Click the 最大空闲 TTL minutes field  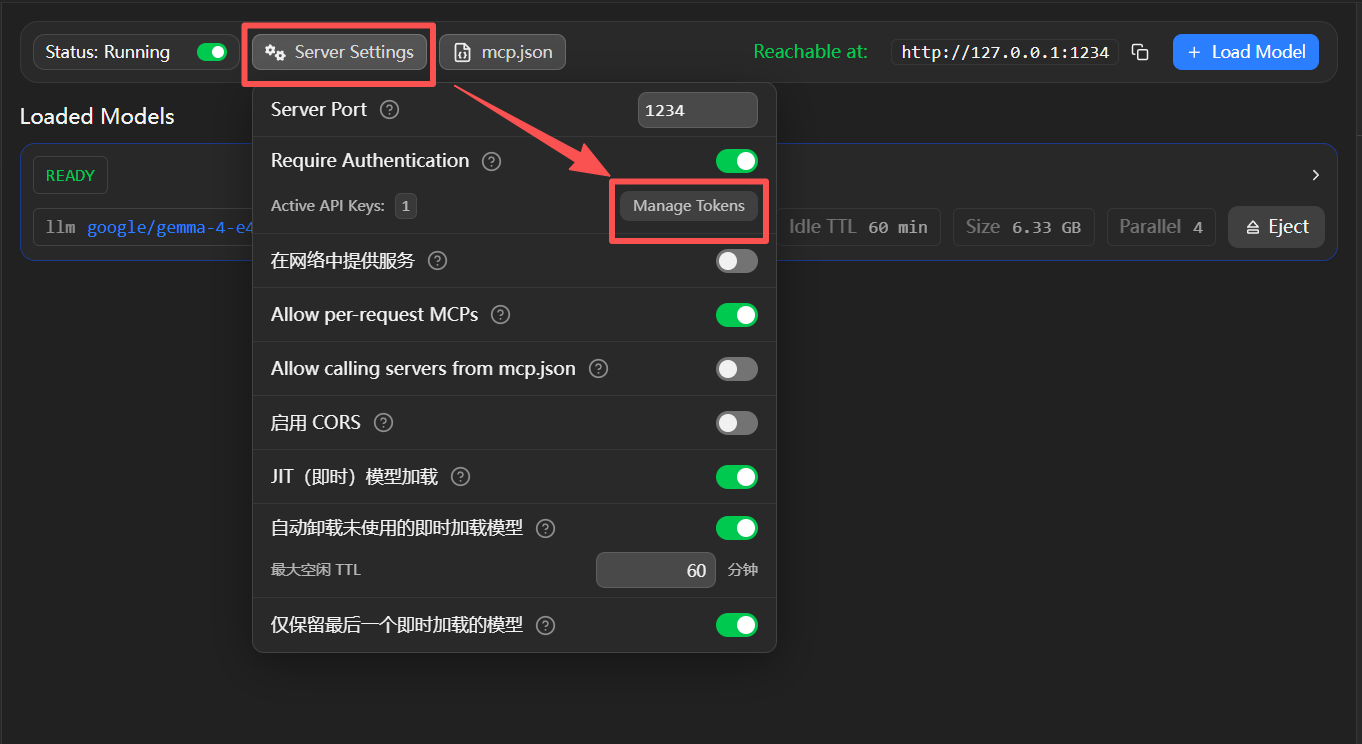coord(656,570)
